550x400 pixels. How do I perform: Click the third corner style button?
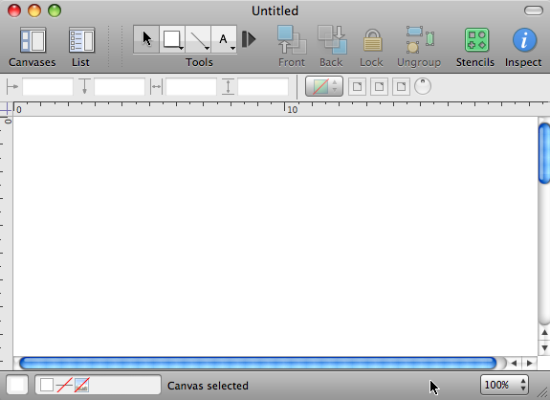pos(401,86)
